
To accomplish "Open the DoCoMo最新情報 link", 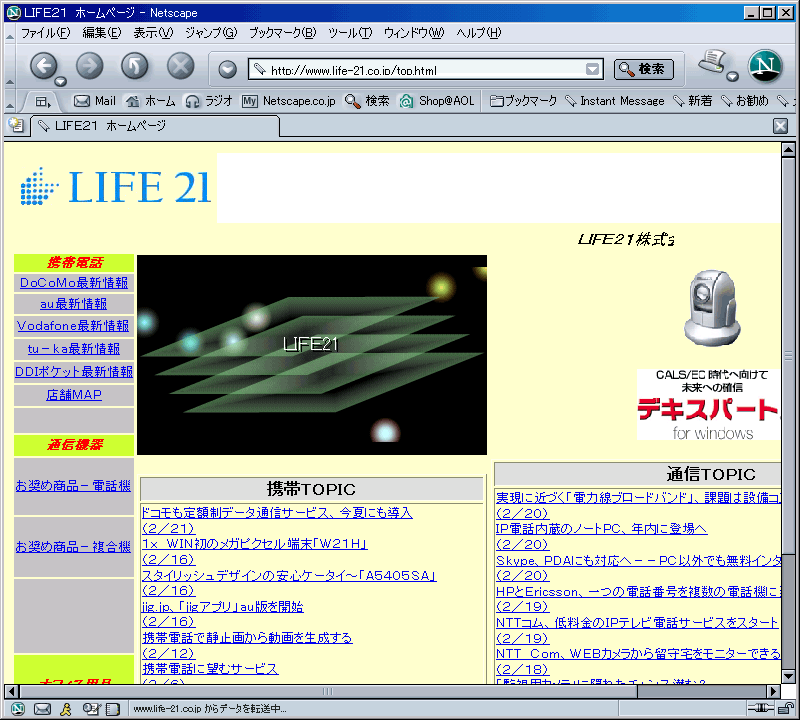I will point(74,283).
